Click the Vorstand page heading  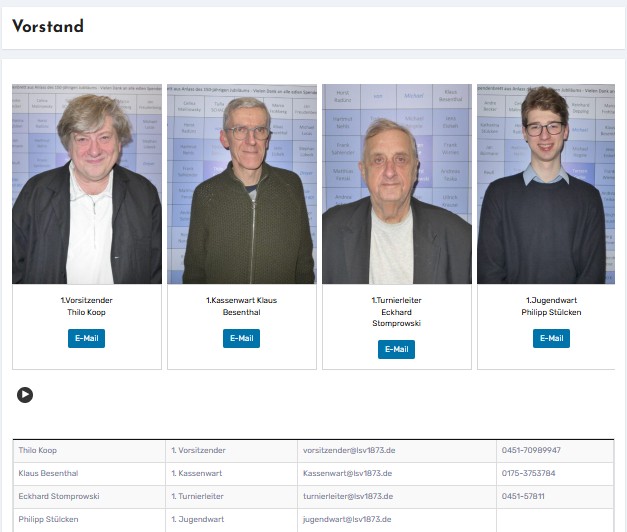click(48, 27)
